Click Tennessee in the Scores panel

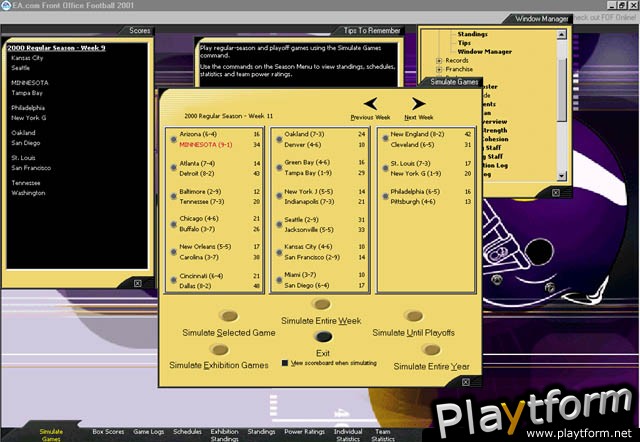click(x=26, y=183)
